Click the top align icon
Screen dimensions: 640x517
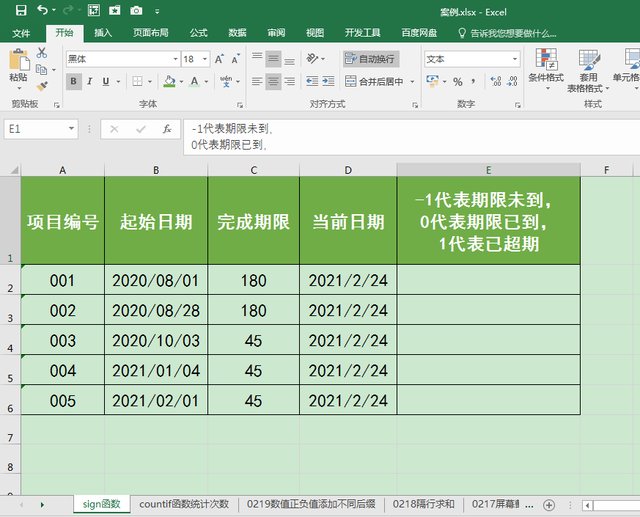tap(257, 59)
